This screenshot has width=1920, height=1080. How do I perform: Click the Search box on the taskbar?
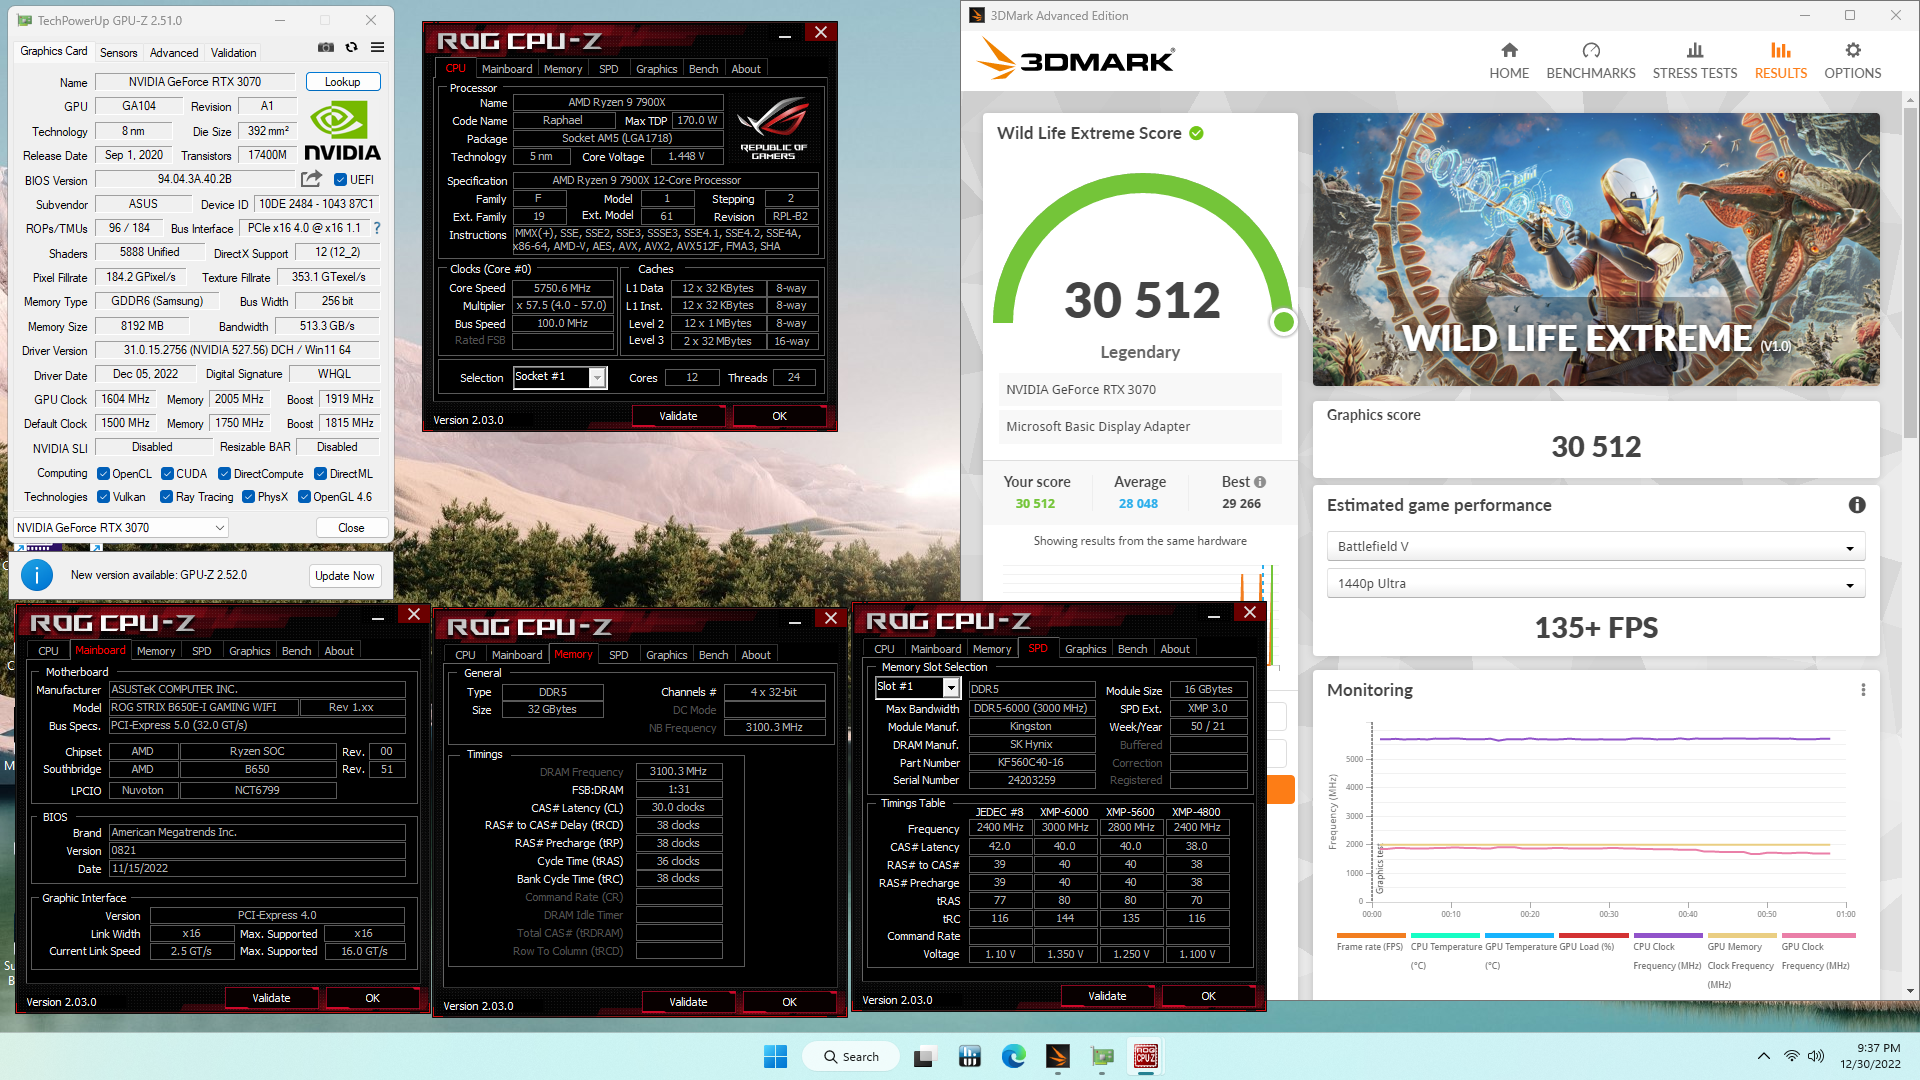[853, 1057]
